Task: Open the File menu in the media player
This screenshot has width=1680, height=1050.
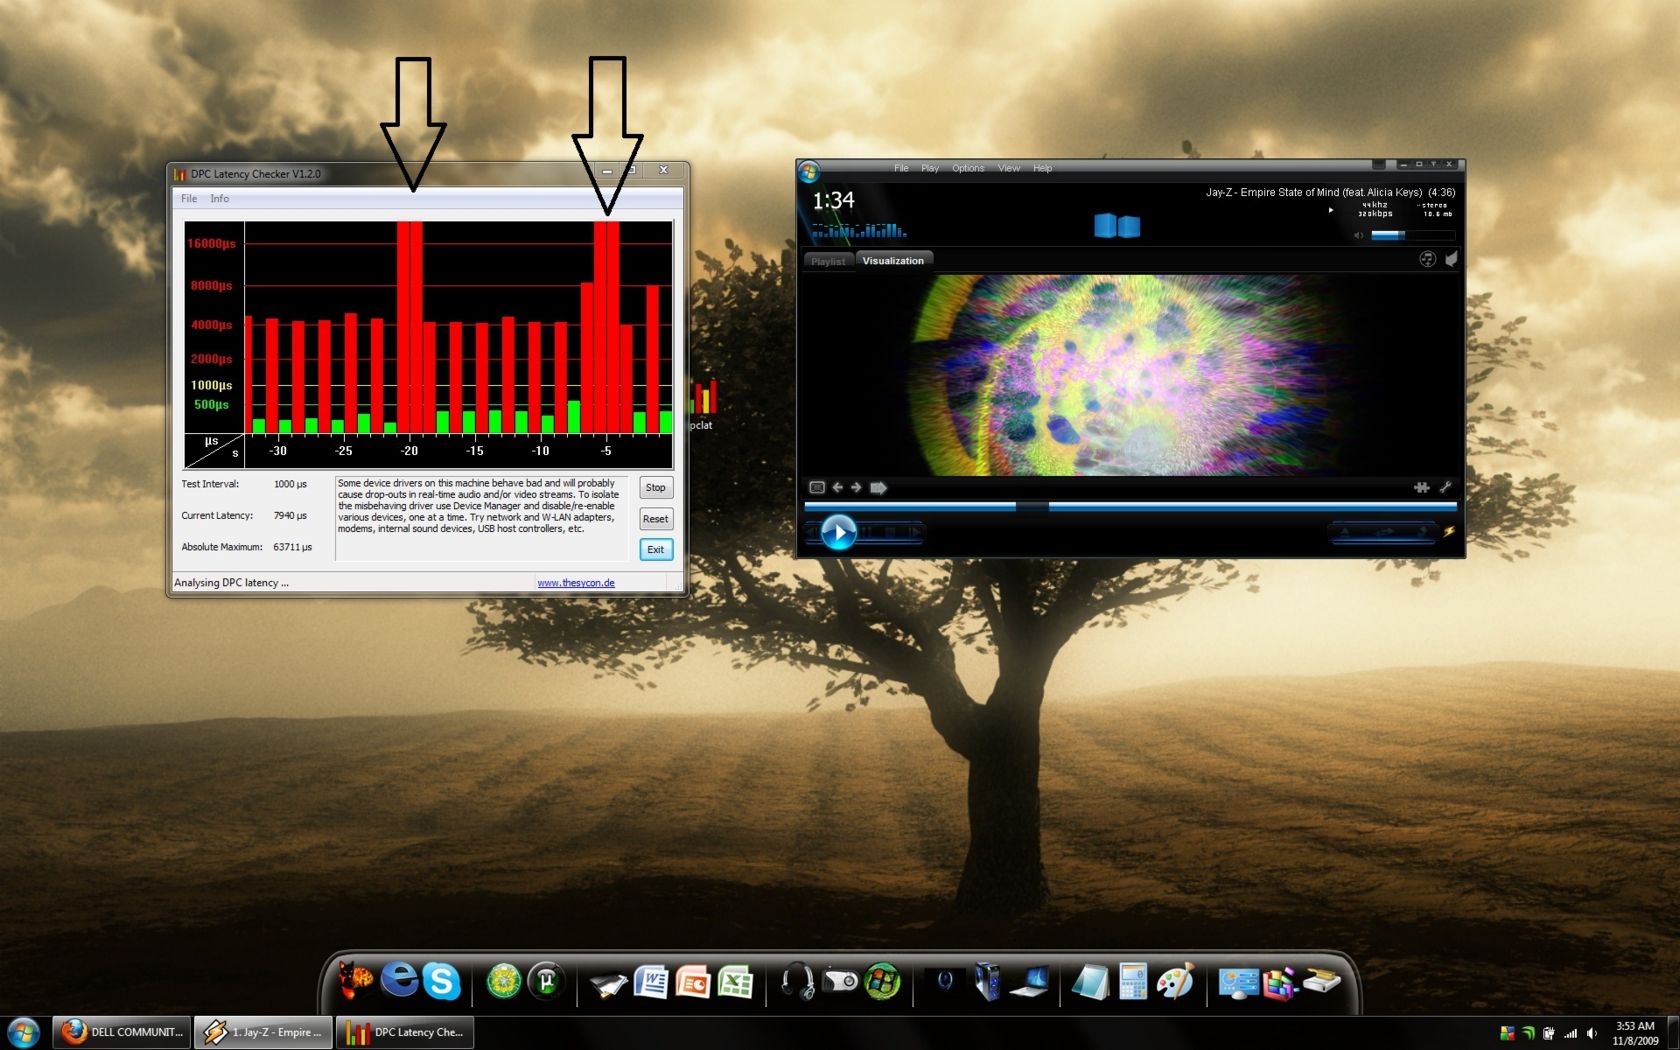Action: (901, 168)
